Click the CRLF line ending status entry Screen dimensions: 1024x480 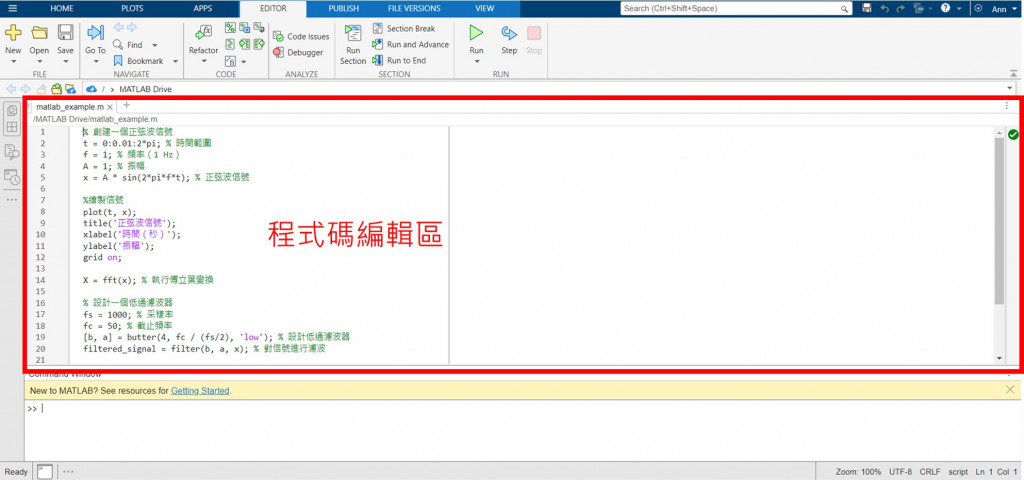(930, 472)
